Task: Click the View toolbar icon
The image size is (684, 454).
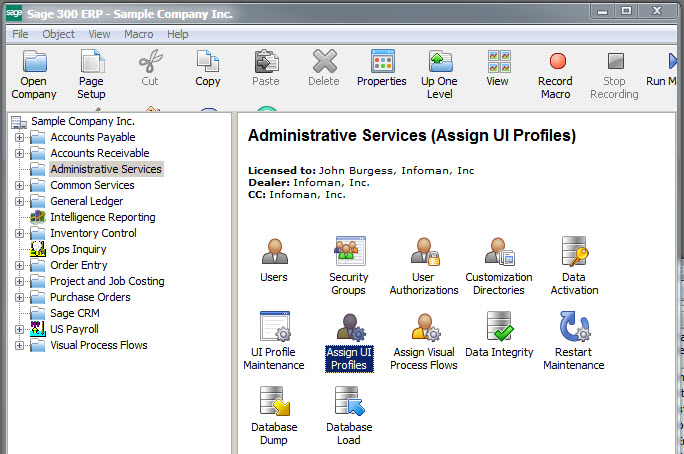Action: (x=498, y=68)
